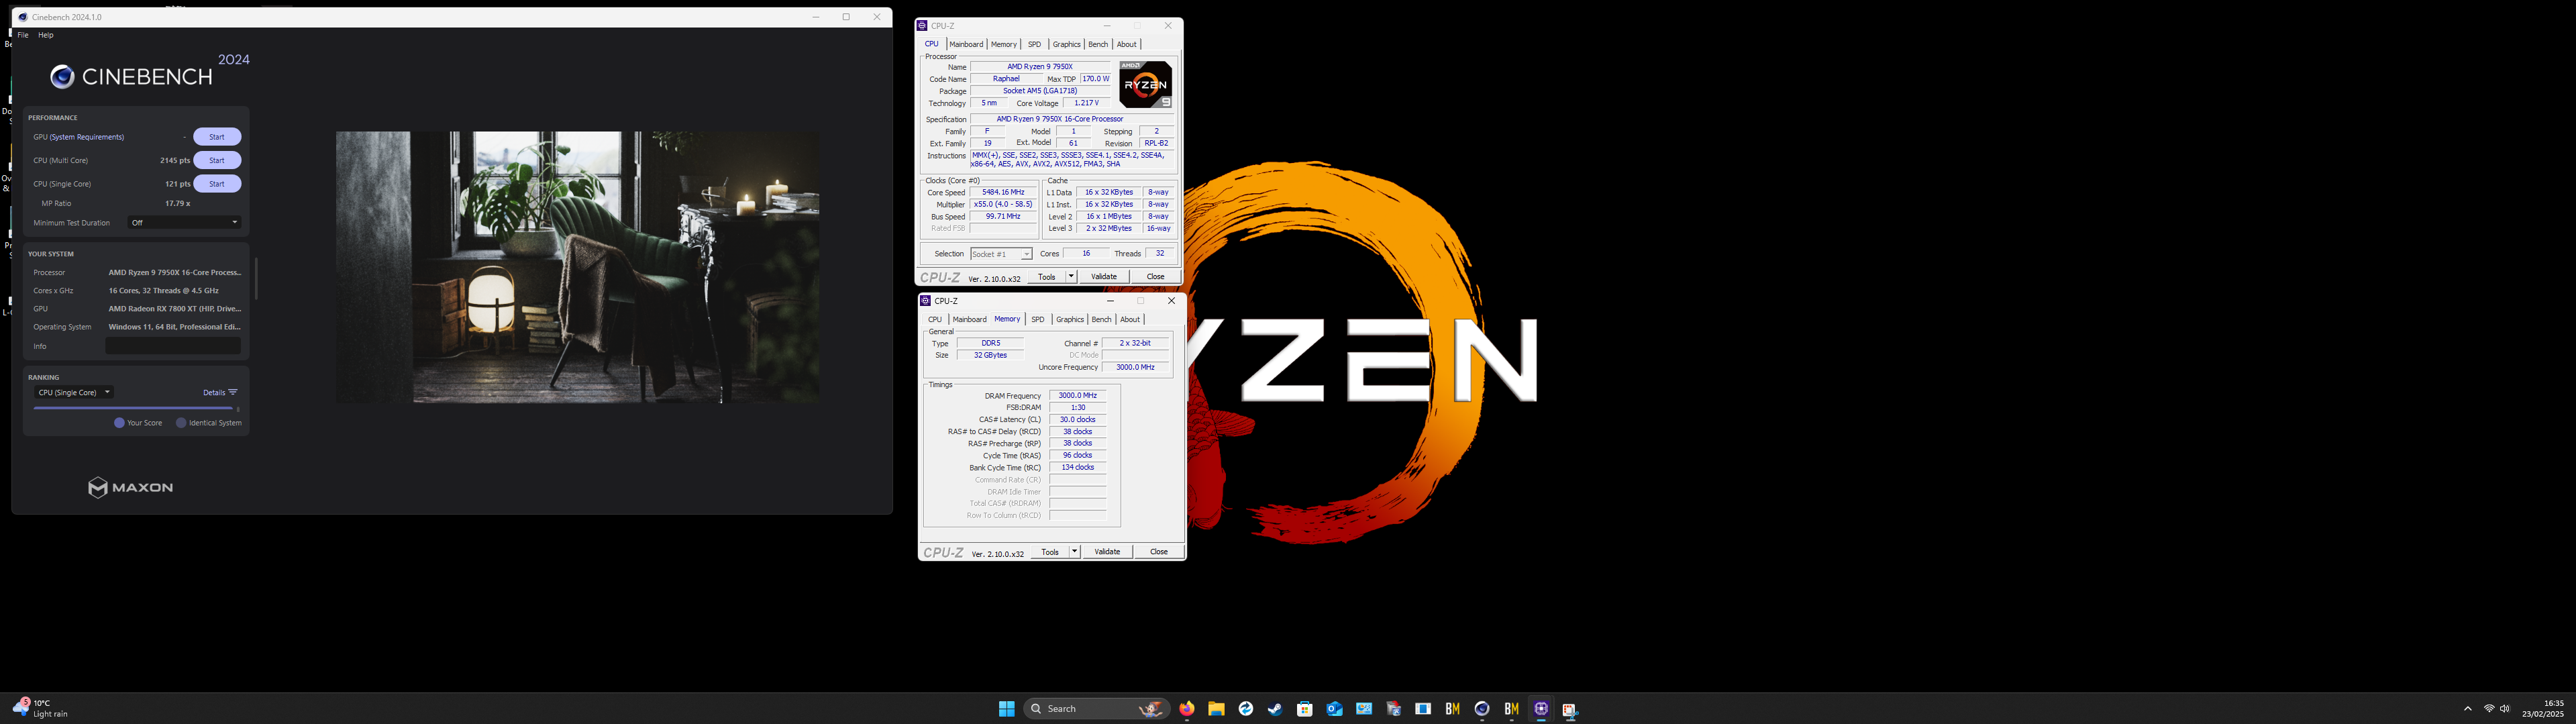Click Tools button in CPU-Z processor window
Screen dimensions: 2576x724
point(1046,277)
